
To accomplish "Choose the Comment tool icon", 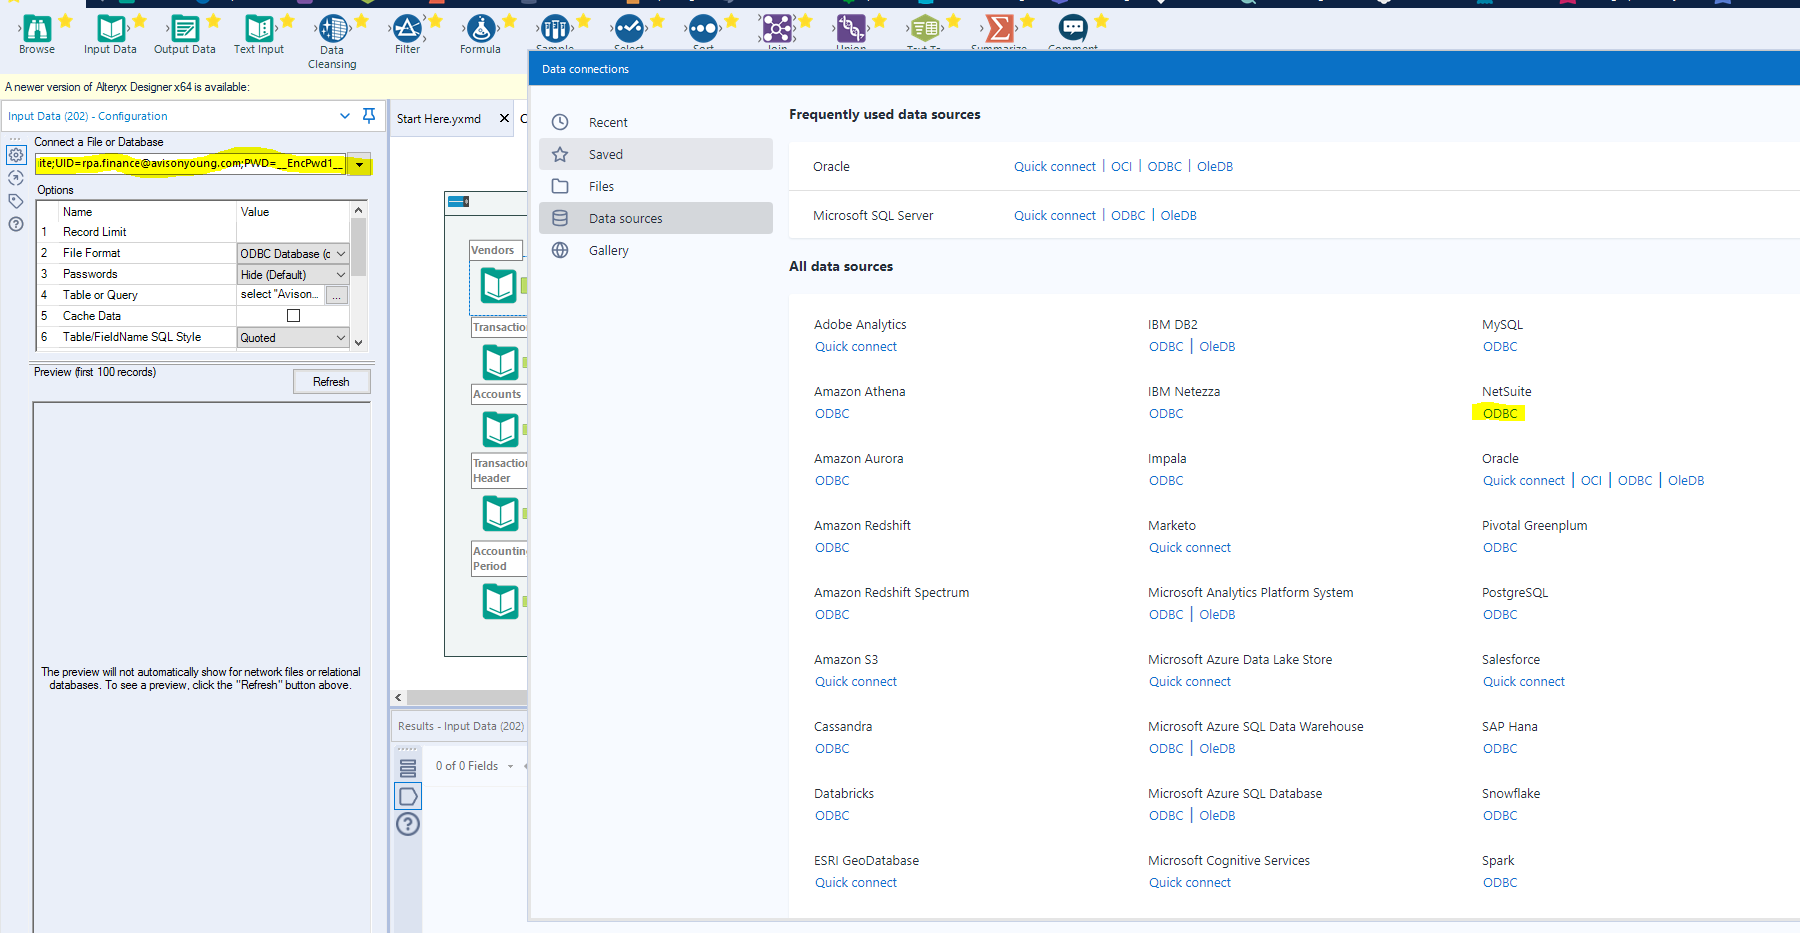I will click(1073, 29).
